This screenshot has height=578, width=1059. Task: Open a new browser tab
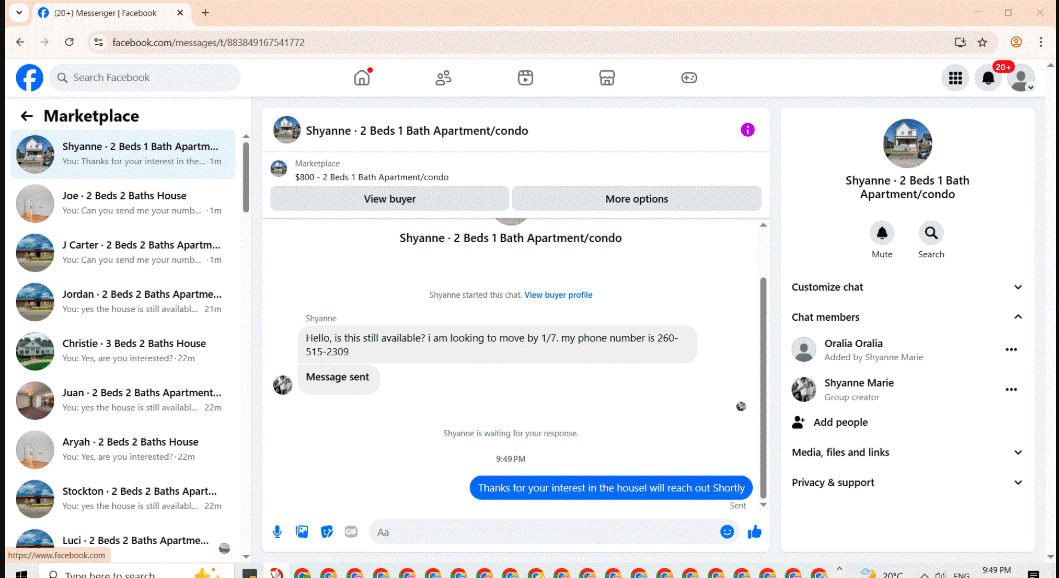pyautogui.click(x=205, y=13)
